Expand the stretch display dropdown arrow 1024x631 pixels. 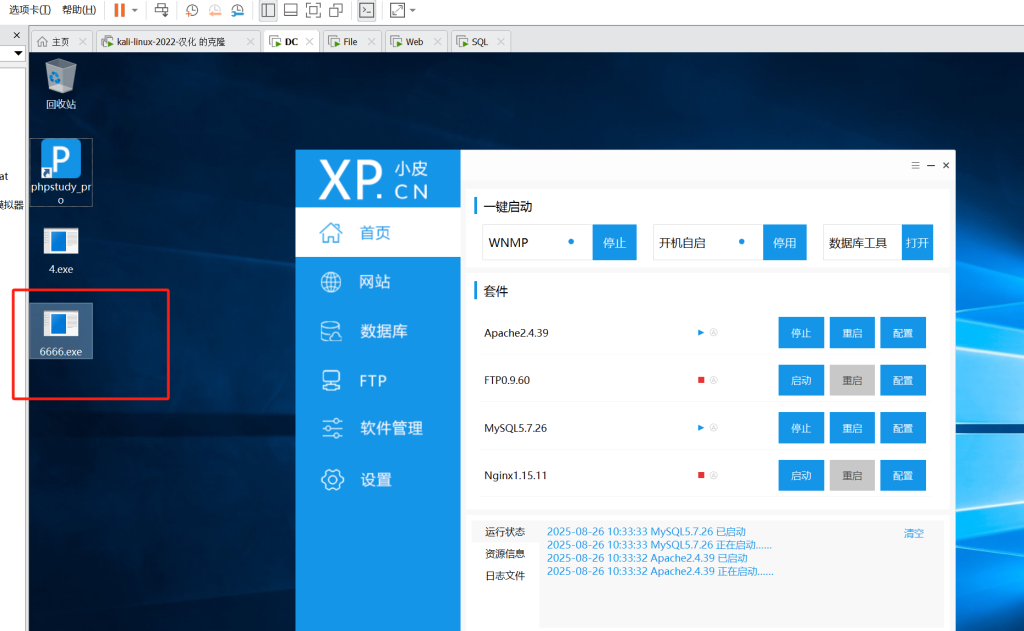pos(413,10)
